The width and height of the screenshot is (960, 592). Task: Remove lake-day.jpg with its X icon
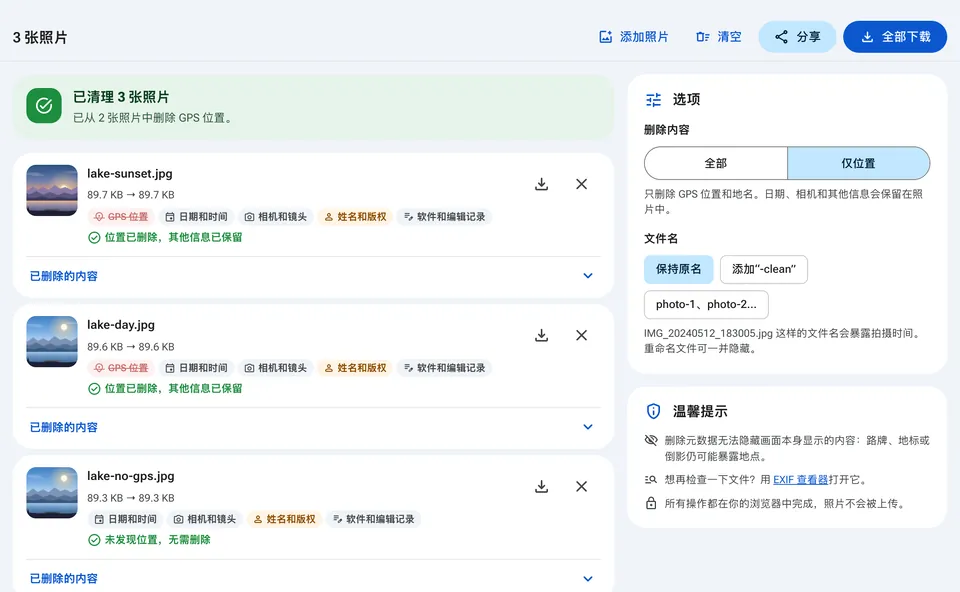pos(582,335)
